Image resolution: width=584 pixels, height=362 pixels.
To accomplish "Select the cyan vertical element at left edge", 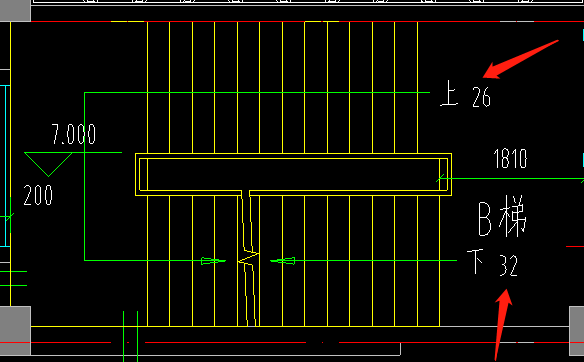I will tap(5, 166).
